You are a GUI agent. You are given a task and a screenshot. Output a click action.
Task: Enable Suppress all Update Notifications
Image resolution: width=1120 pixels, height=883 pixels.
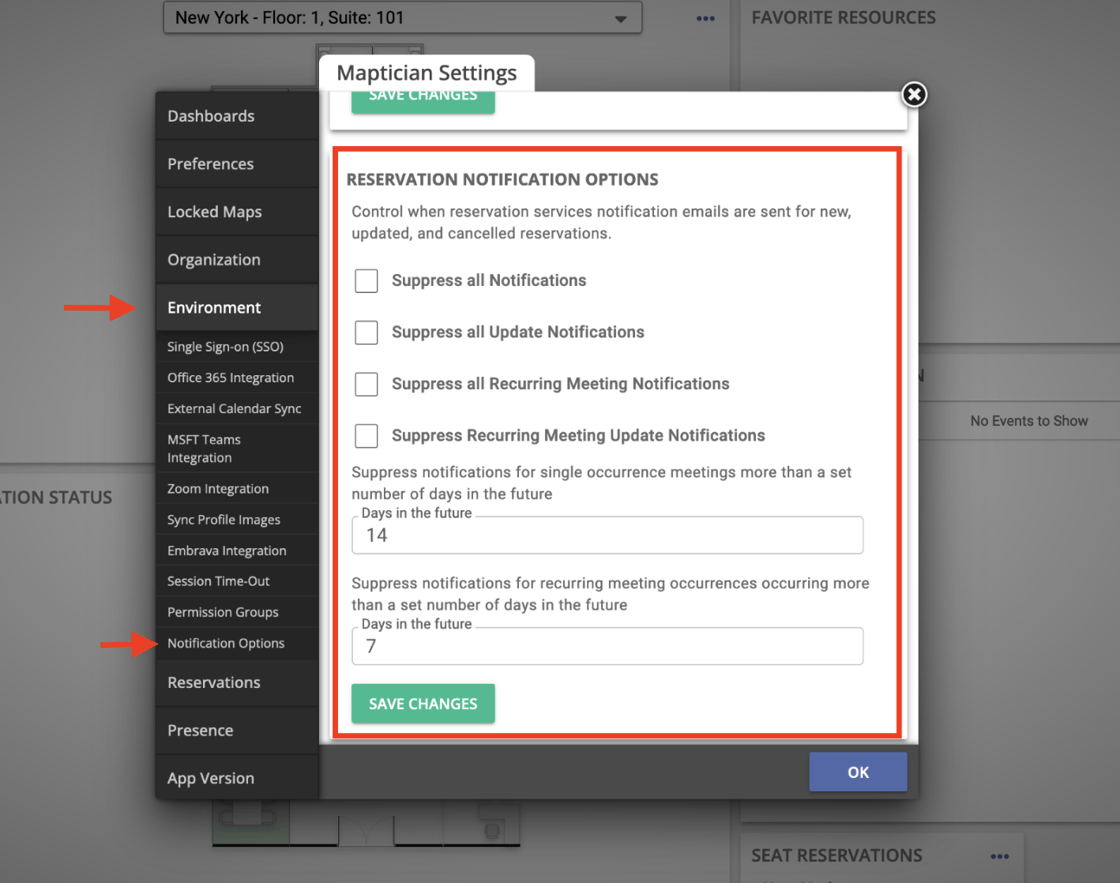[367, 332]
